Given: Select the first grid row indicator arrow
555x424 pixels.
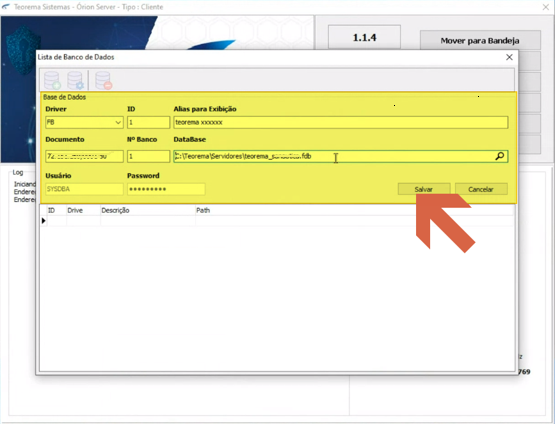Looking at the screenshot, I should 44,220.
